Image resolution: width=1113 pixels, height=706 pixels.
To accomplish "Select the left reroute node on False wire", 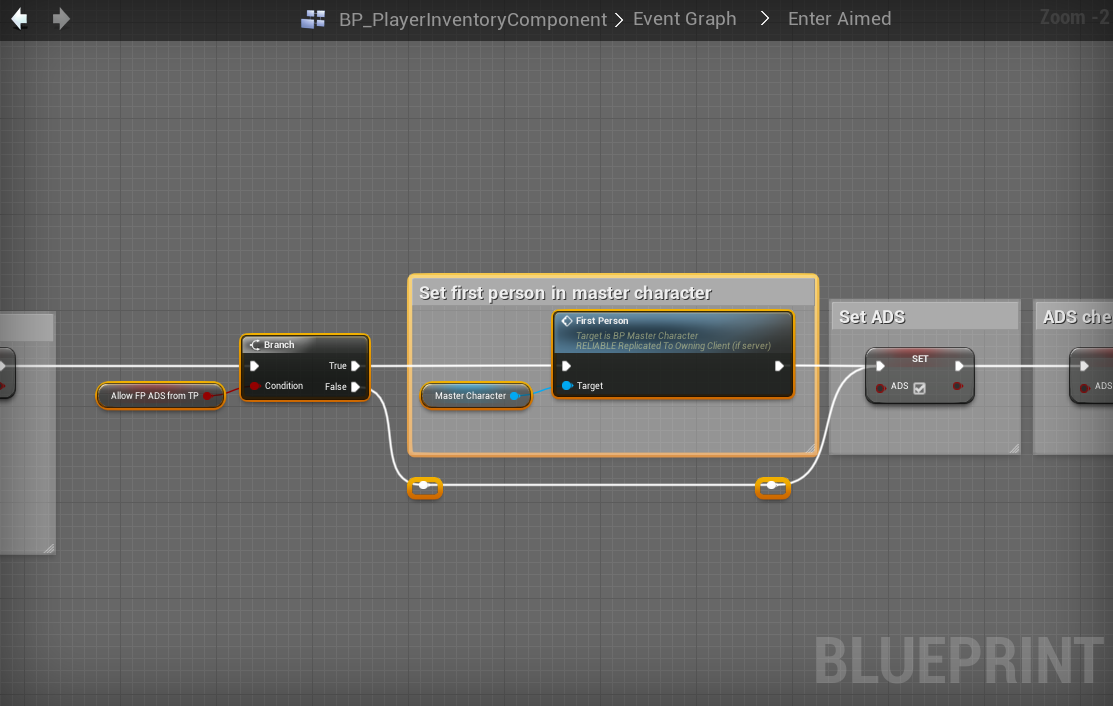I will pos(424,487).
